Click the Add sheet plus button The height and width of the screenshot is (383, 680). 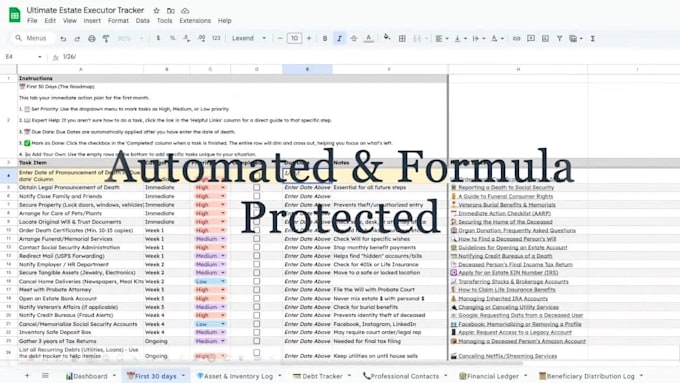pos(27,376)
